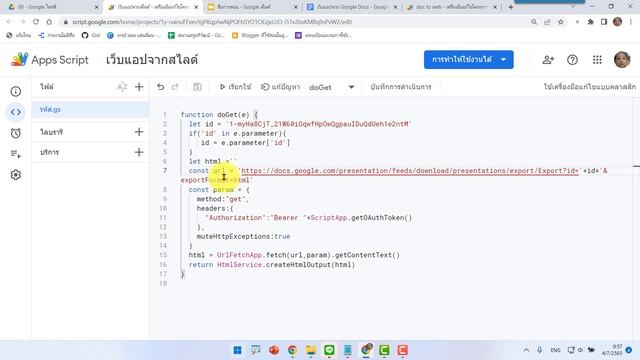The width and height of the screenshot is (640, 360).
Task: Run the selected doGet function
Action: (x=235, y=87)
